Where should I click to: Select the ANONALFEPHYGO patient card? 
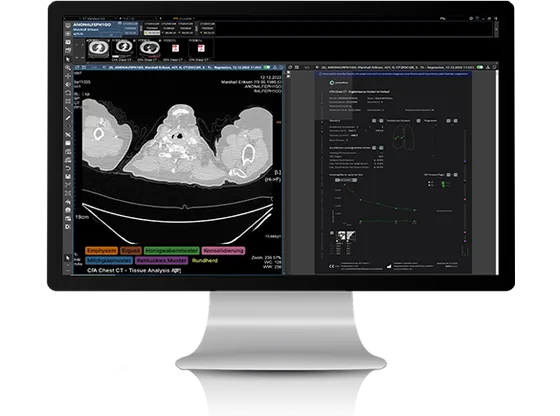pos(105,29)
